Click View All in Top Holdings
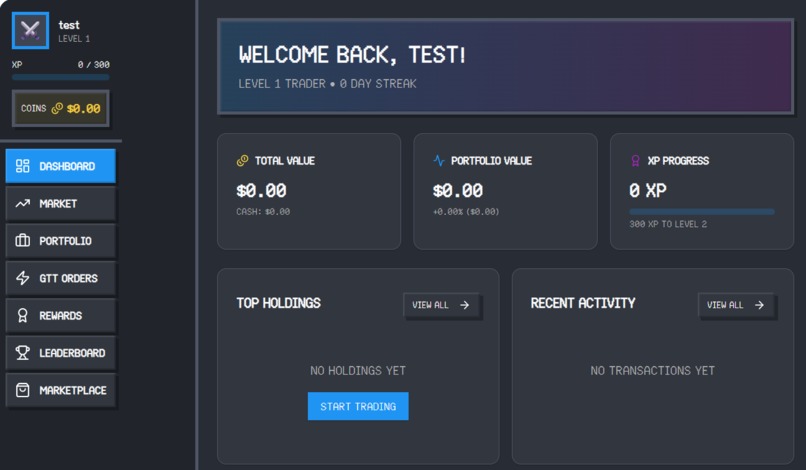806x470 pixels. coord(441,305)
